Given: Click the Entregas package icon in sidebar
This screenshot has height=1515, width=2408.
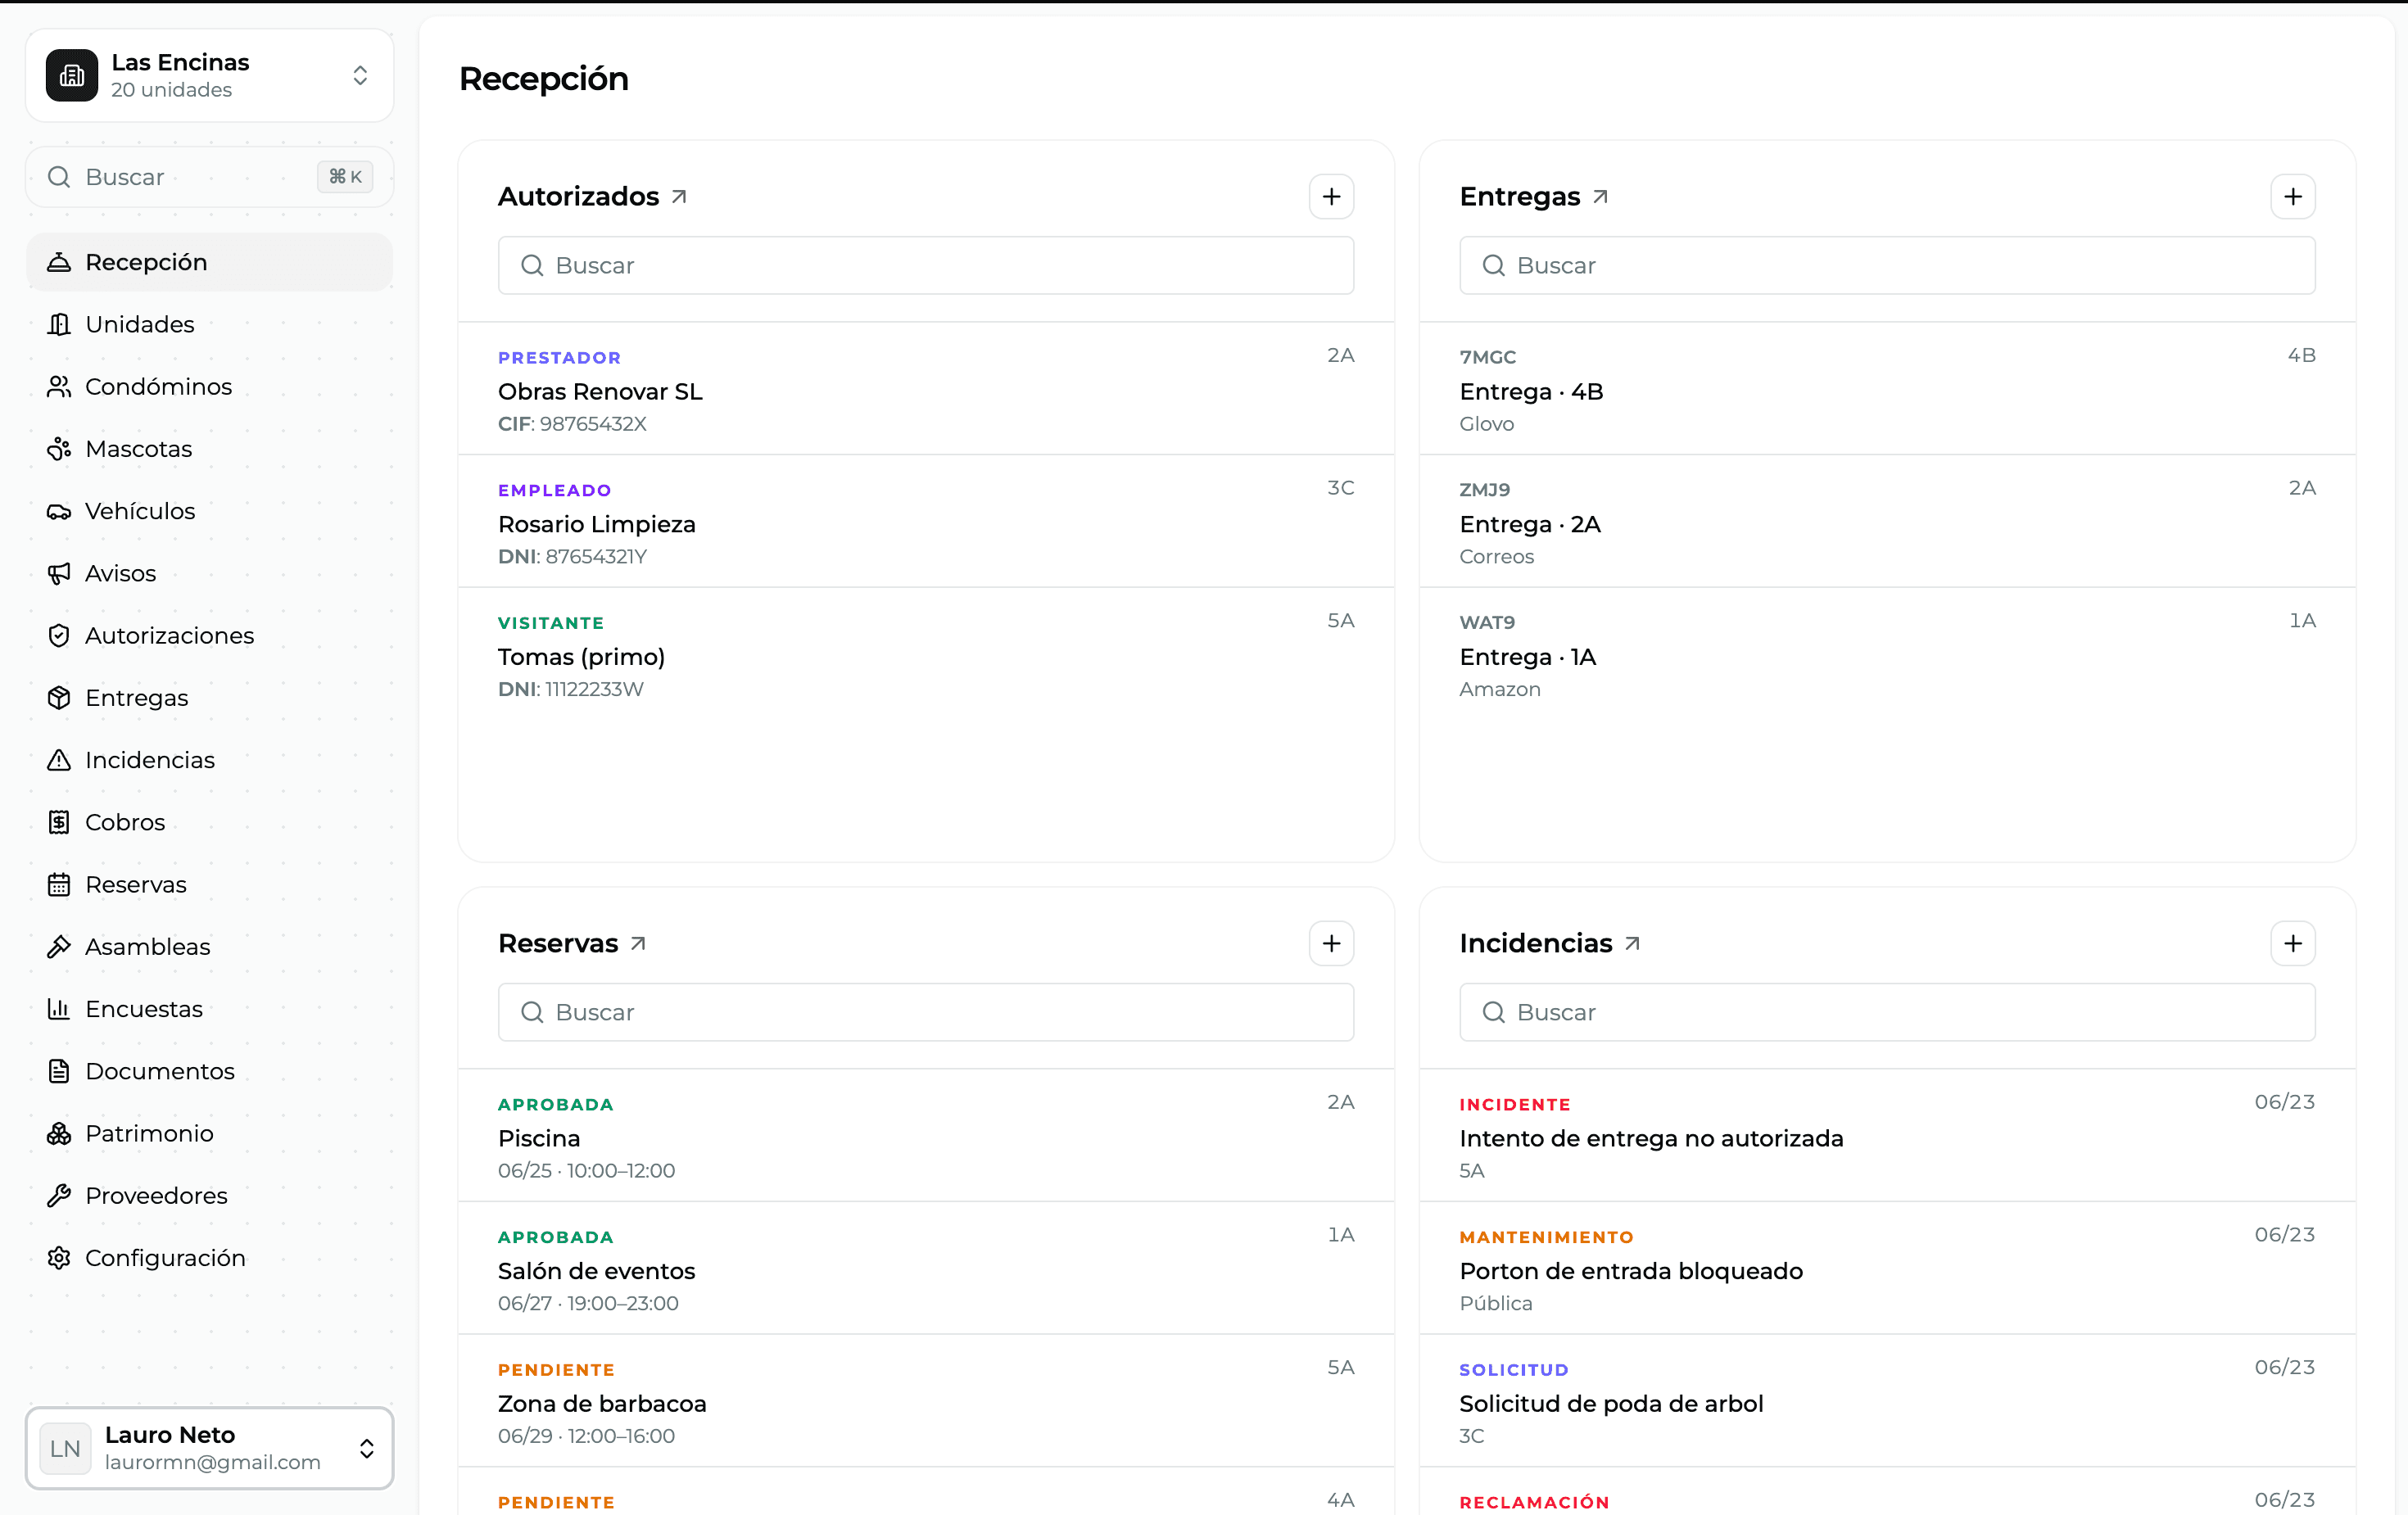Looking at the screenshot, I should (59, 698).
